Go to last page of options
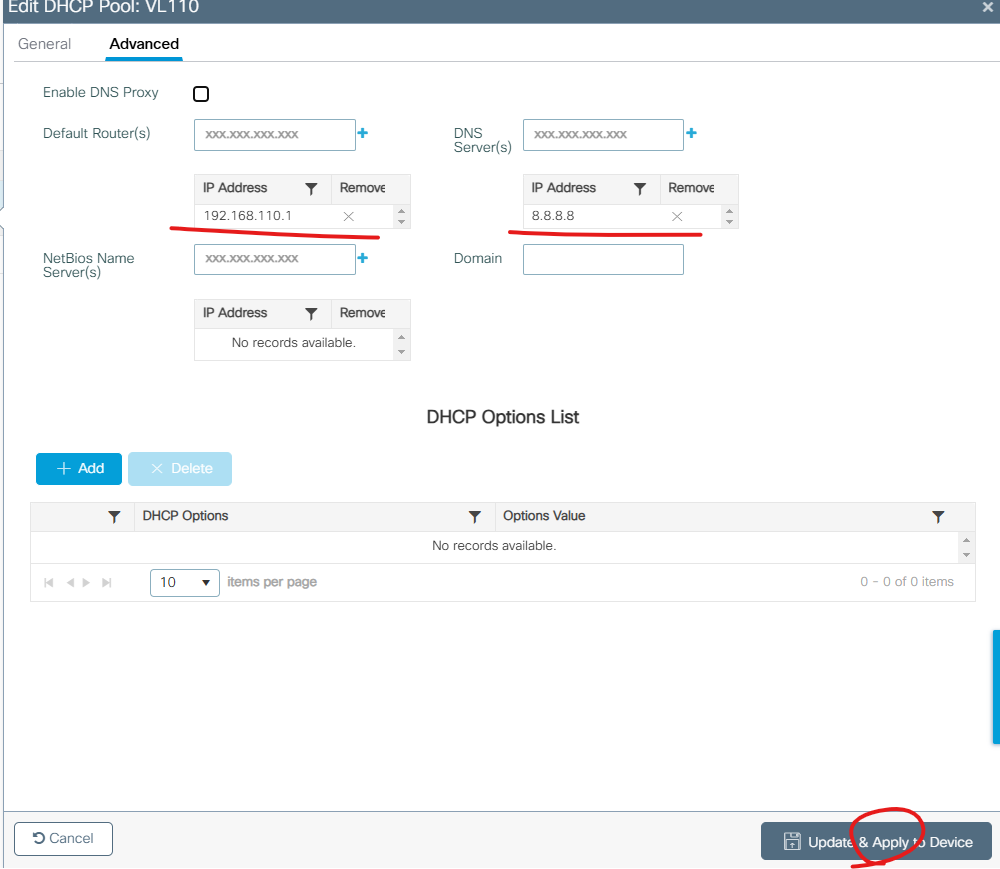The image size is (1000, 869). pyautogui.click(x=107, y=583)
